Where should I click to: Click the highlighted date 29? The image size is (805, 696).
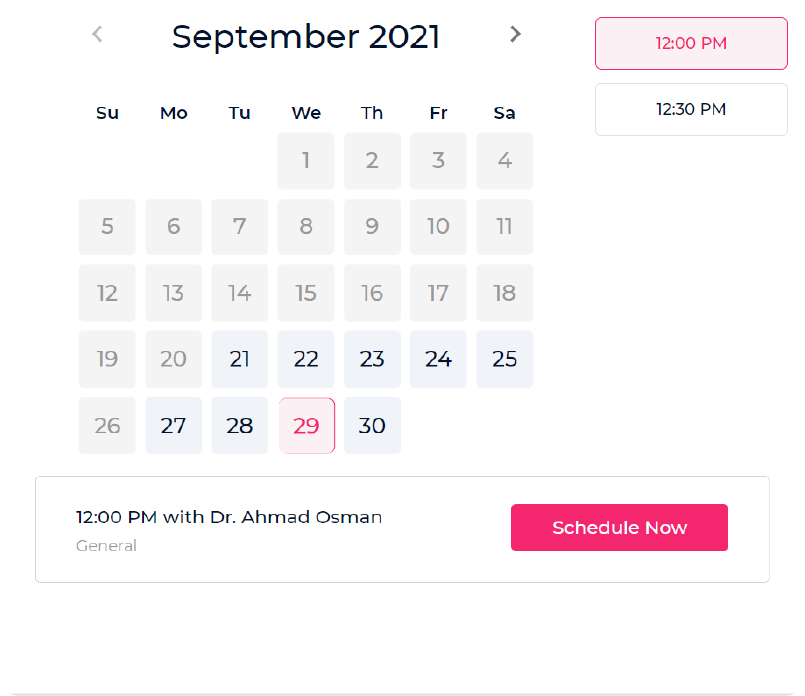point(306,425)
